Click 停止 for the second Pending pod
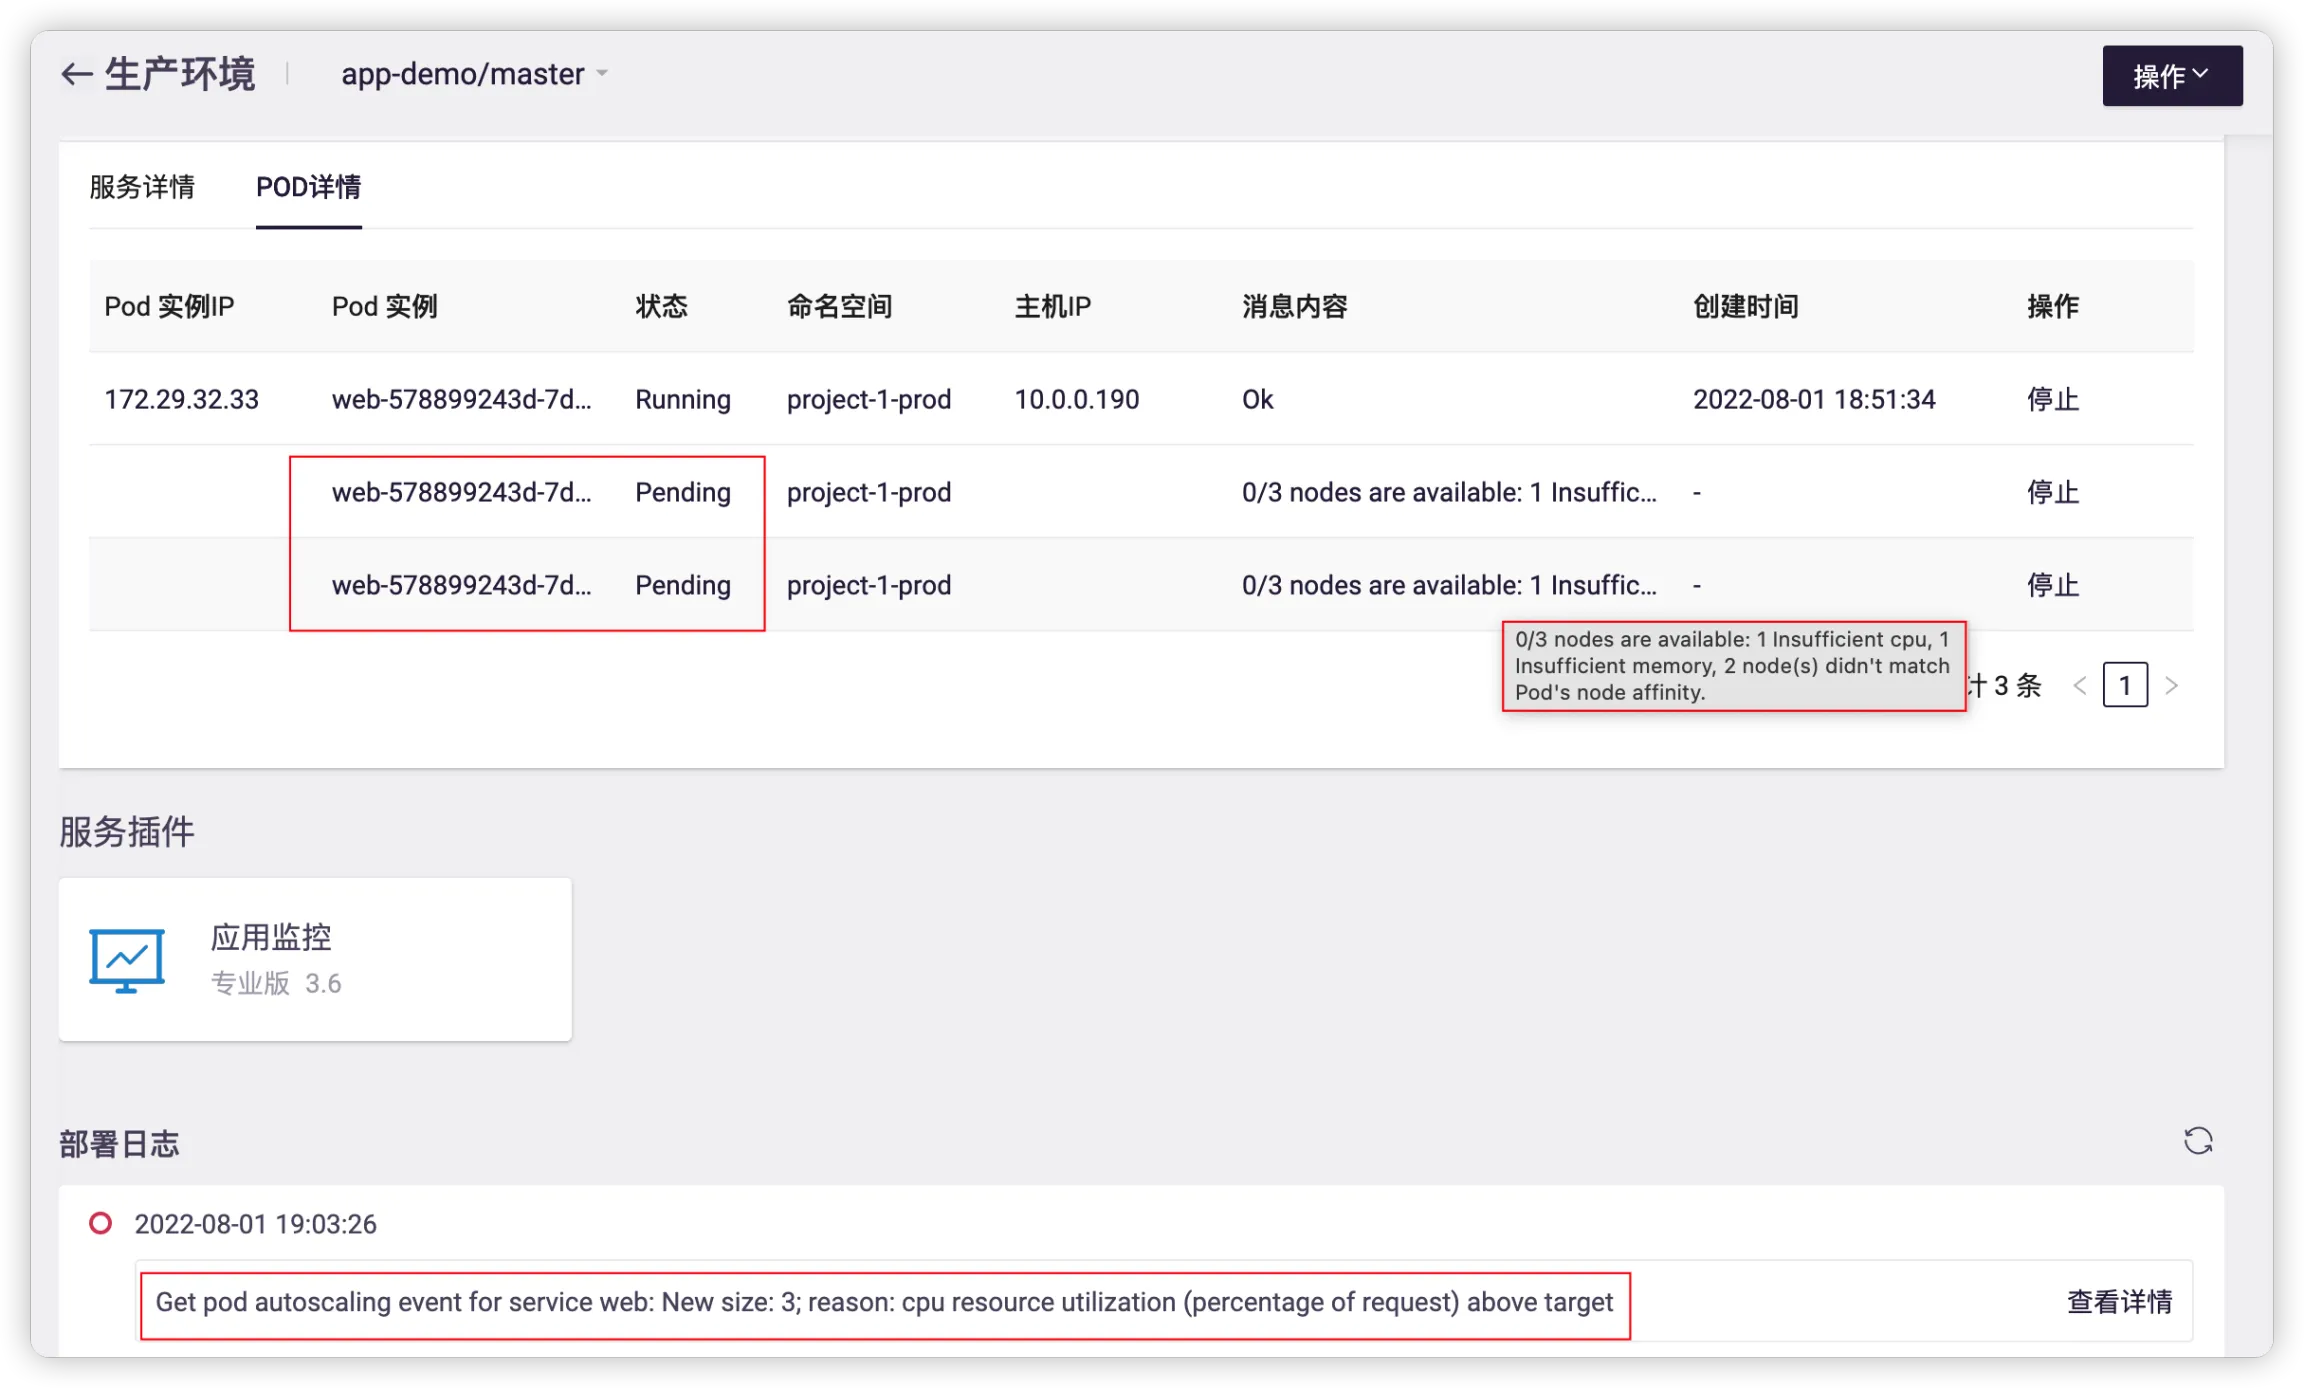2304x1388 pixels. coord(2052,585)
